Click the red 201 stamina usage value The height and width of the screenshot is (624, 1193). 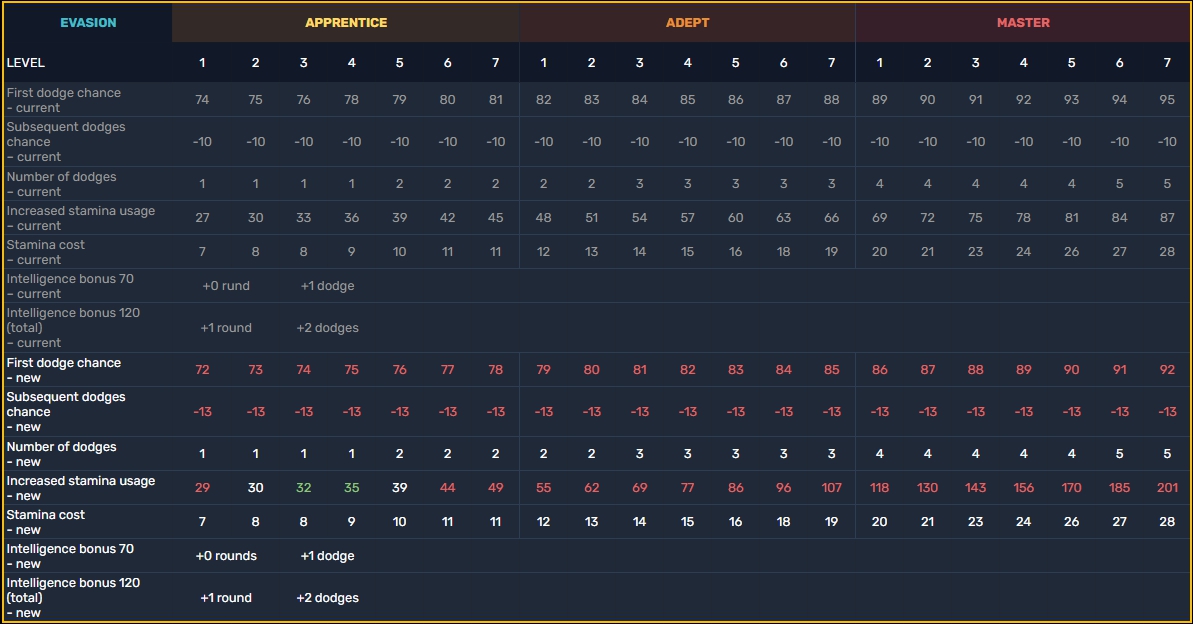pyautogui.click(x=1167, y=488)
